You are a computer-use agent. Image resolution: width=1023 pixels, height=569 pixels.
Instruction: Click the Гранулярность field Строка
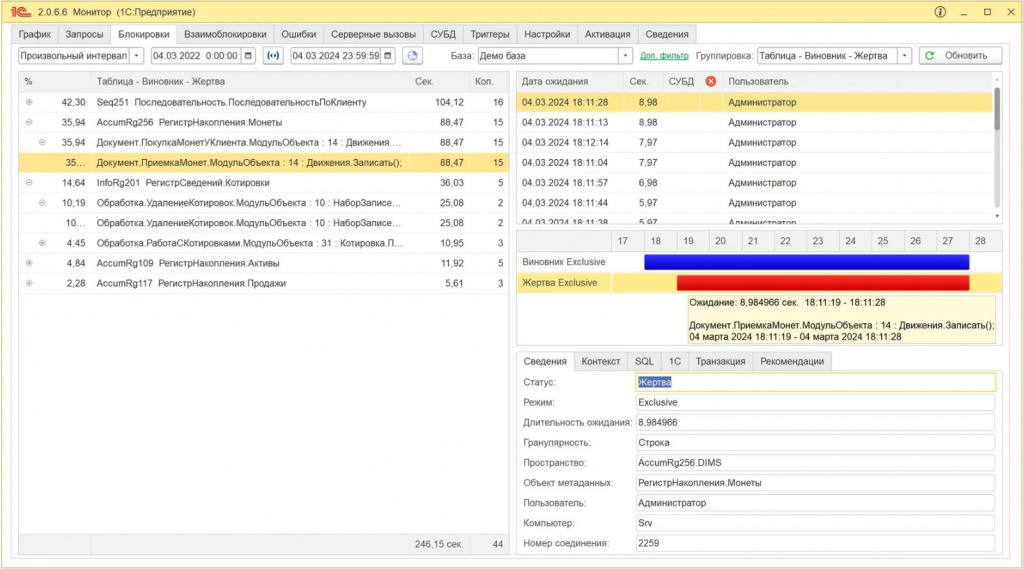click(816, 442)
